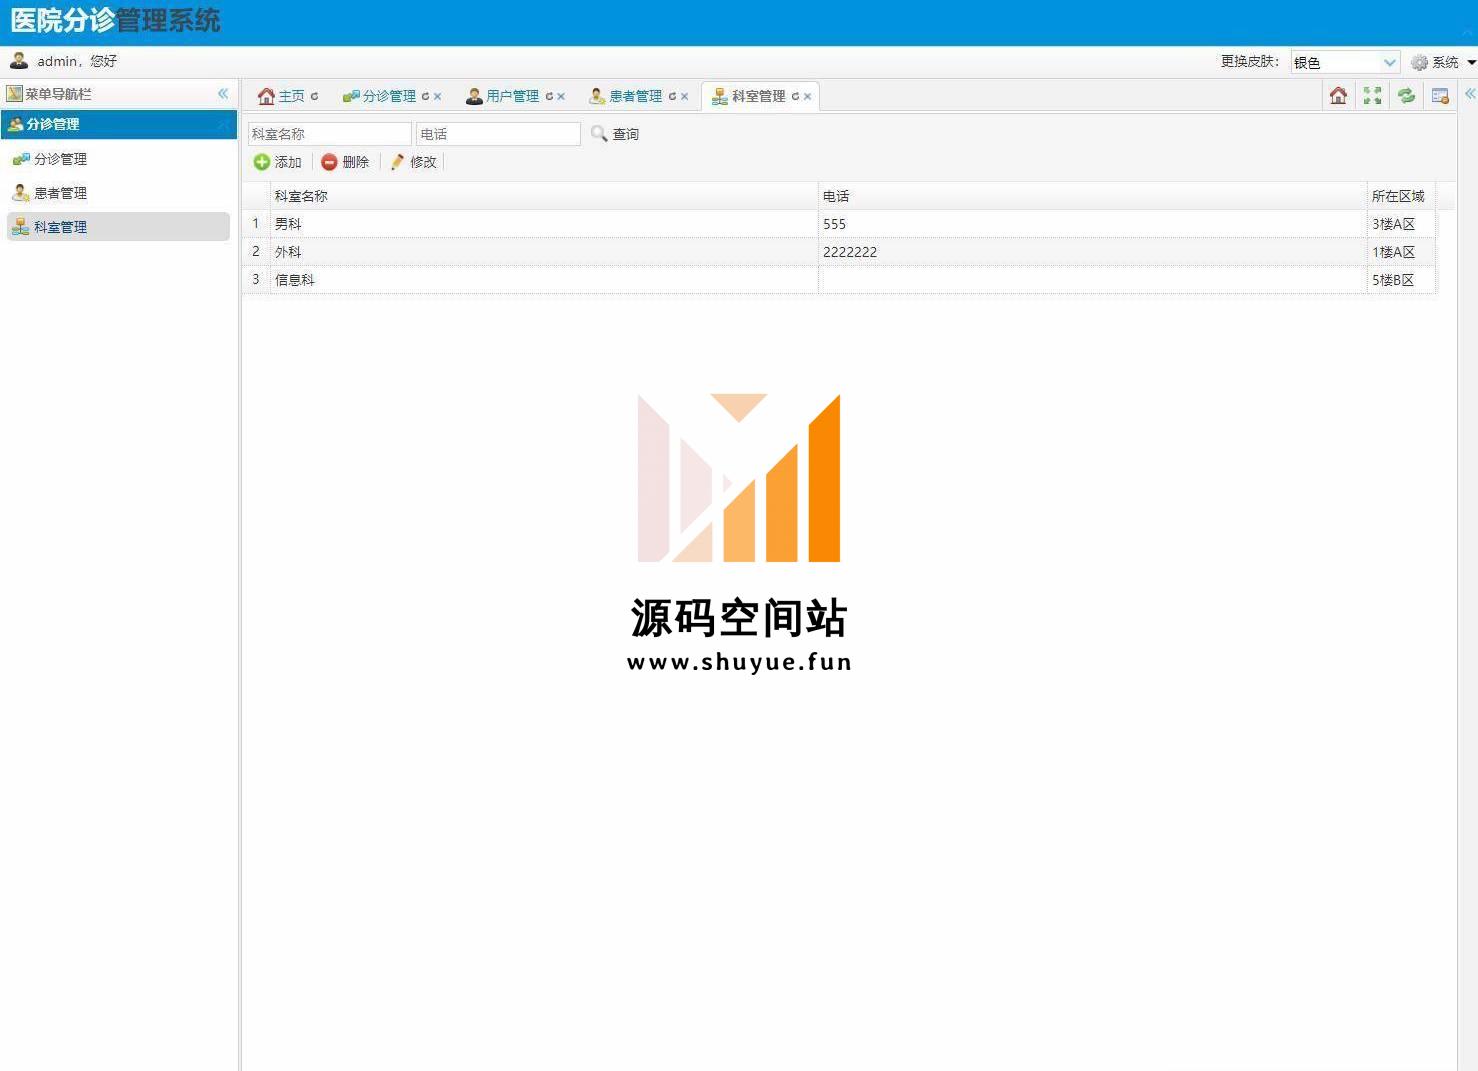Select the row named 信息科
The height and width of the screenshot is (1071, 1478).
(838, 280)
